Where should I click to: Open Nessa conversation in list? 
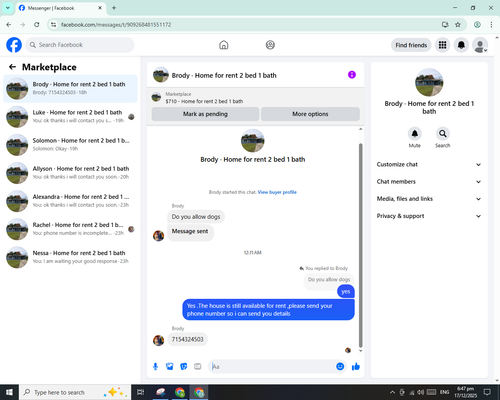(70, 257)
